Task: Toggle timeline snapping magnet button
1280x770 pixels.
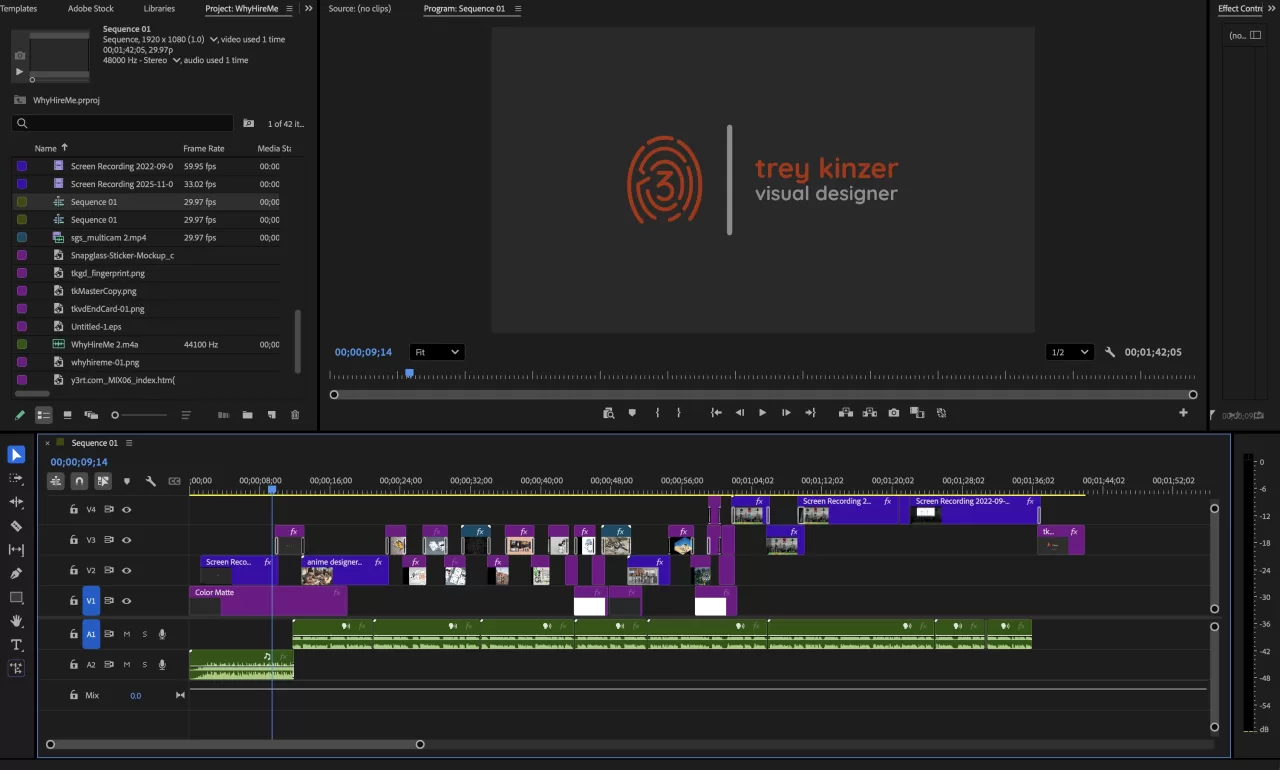Action: click(x=79, y=481)
